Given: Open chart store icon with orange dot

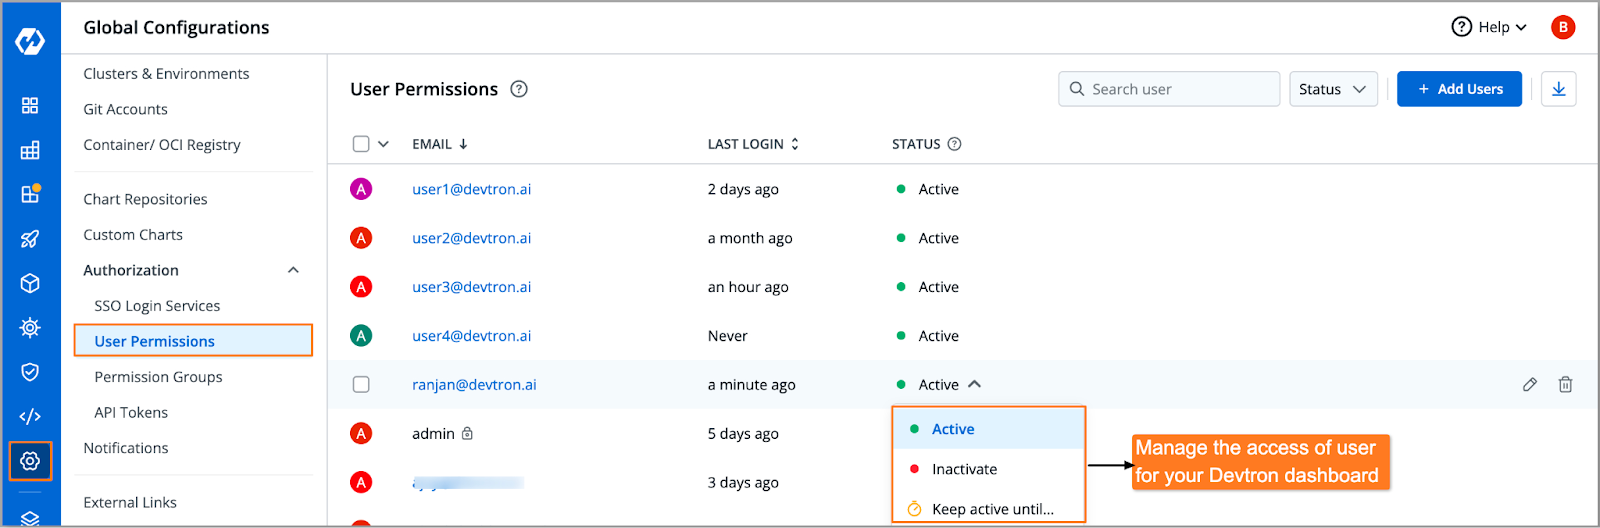Looking at the screenshot, I should tap(30, 194).
